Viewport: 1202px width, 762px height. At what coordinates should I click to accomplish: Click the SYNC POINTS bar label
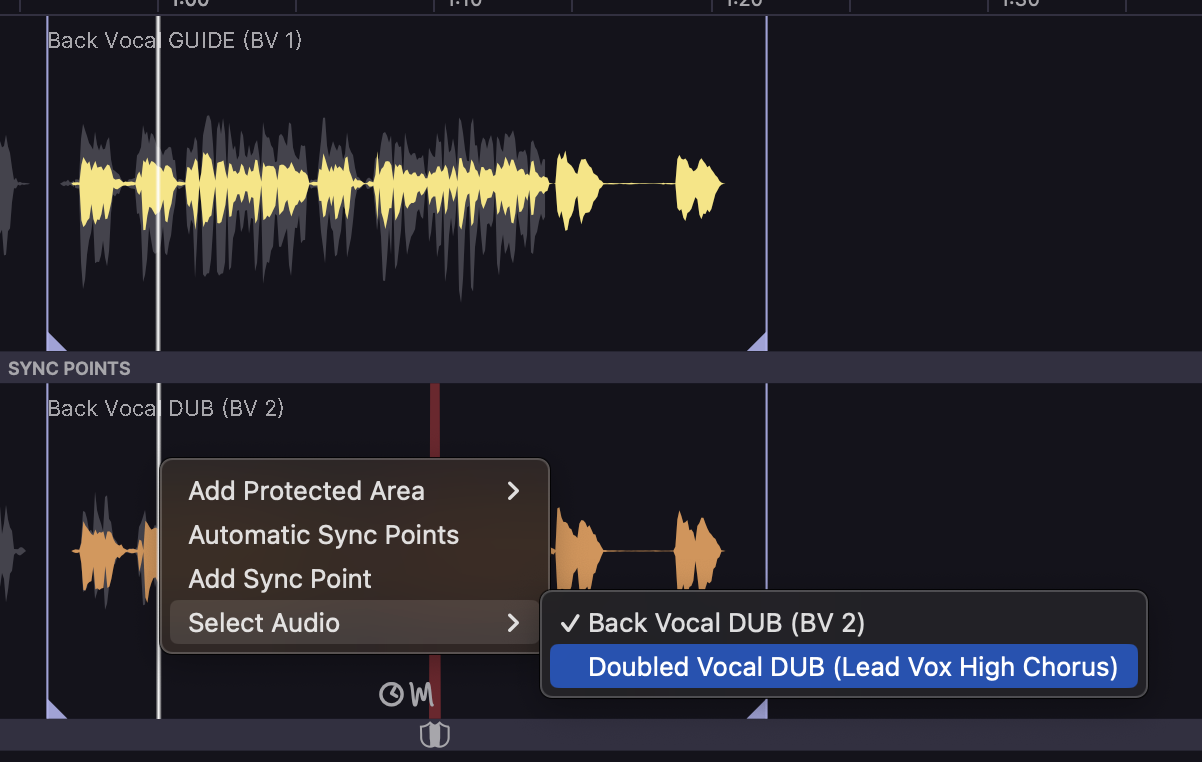point(69,368)
